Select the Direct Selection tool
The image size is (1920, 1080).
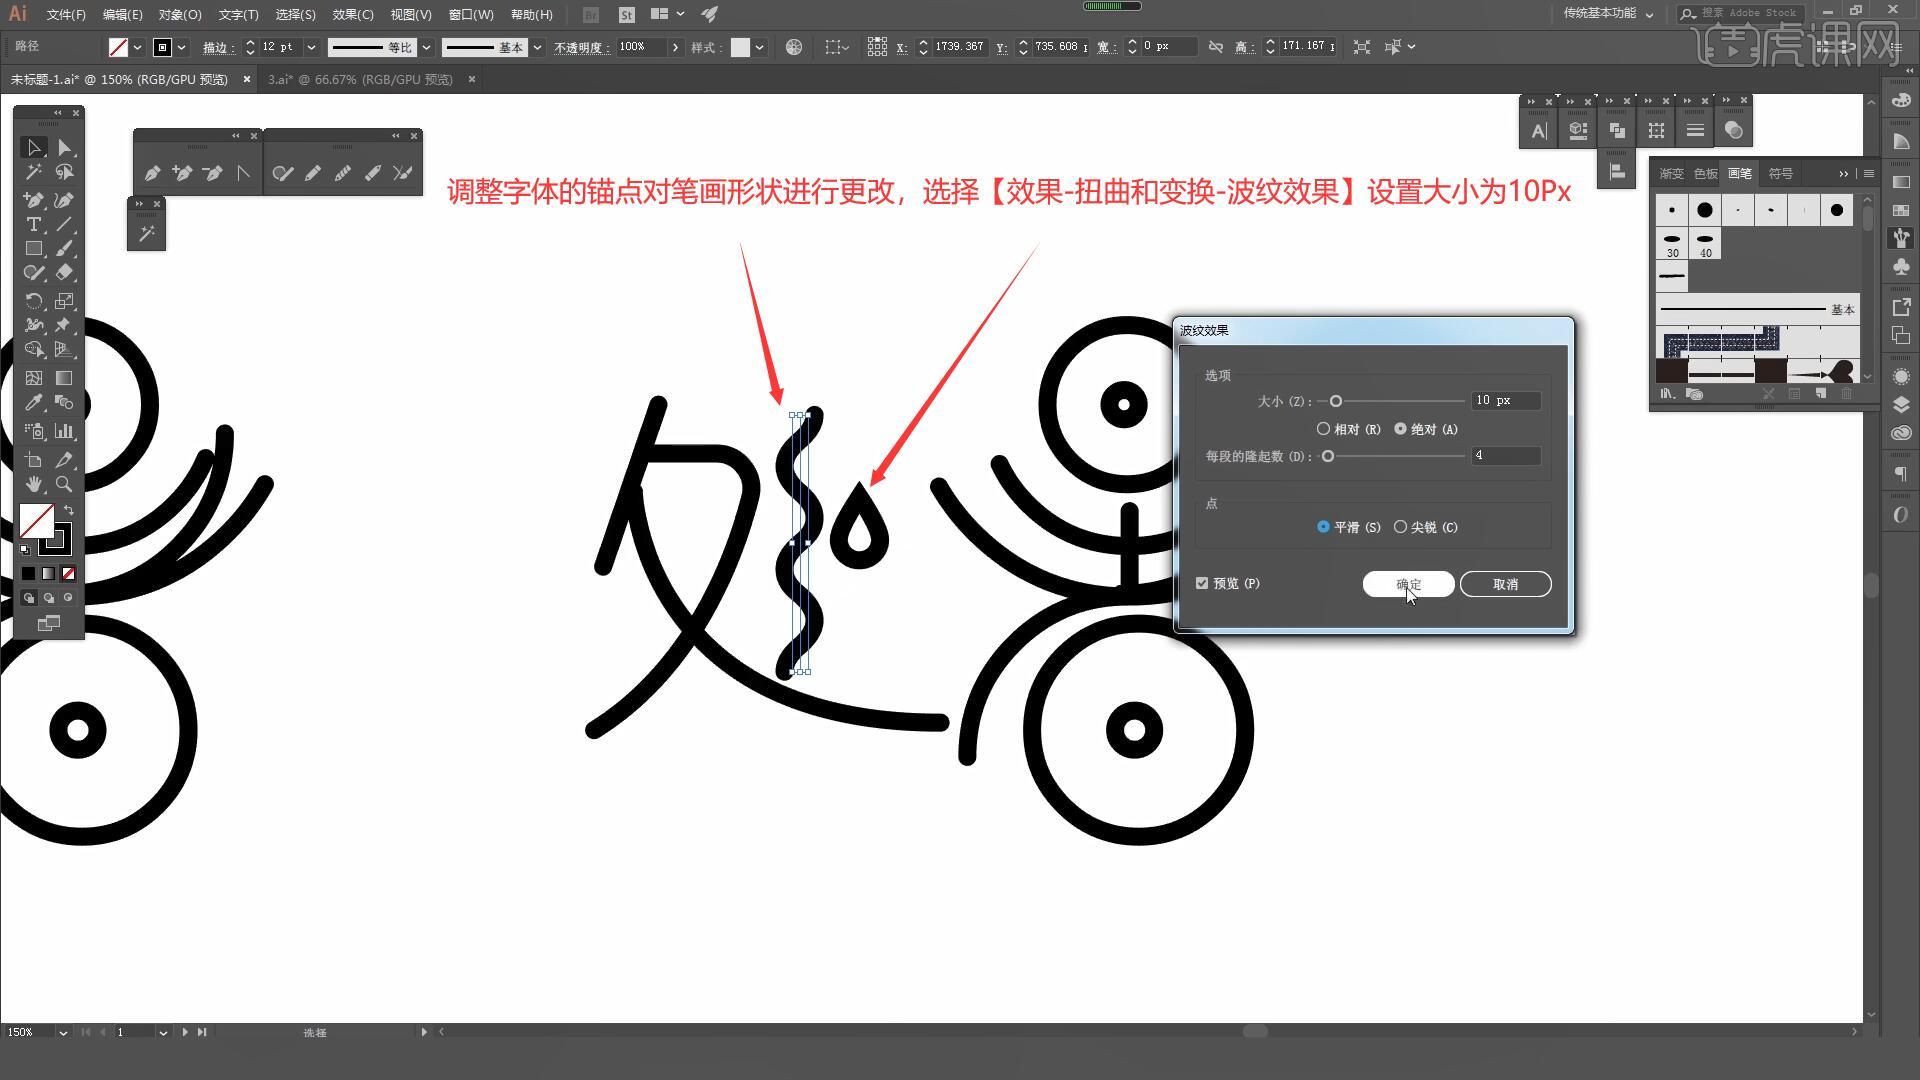(x=64, y=148)
